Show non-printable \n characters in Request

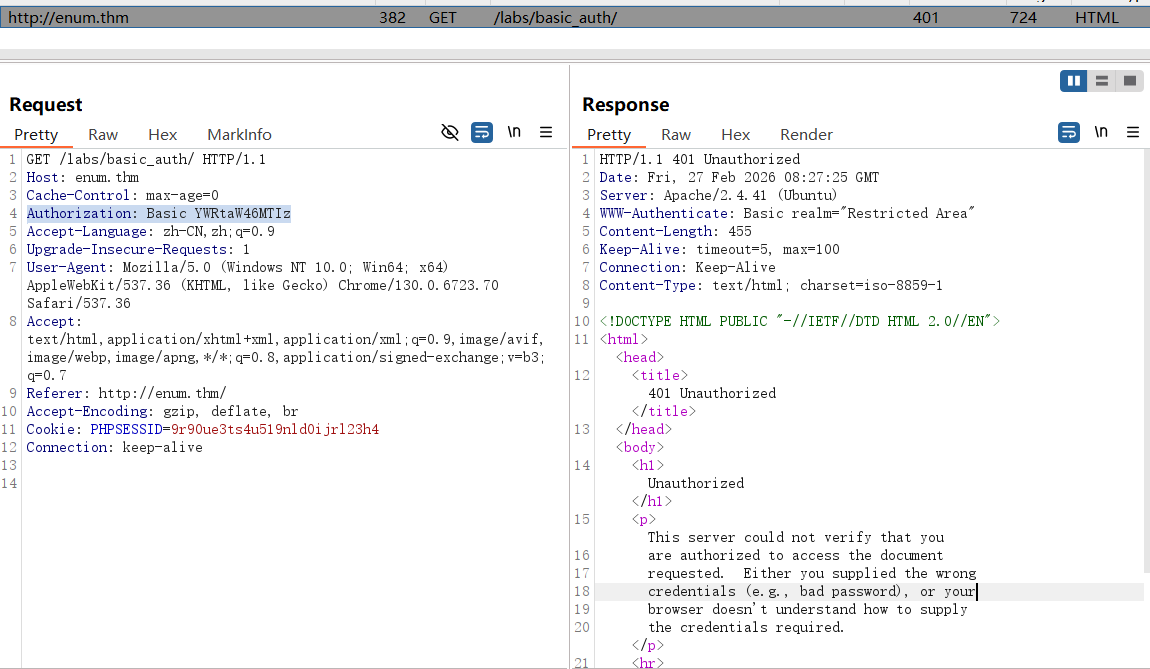tap(514, 132)
